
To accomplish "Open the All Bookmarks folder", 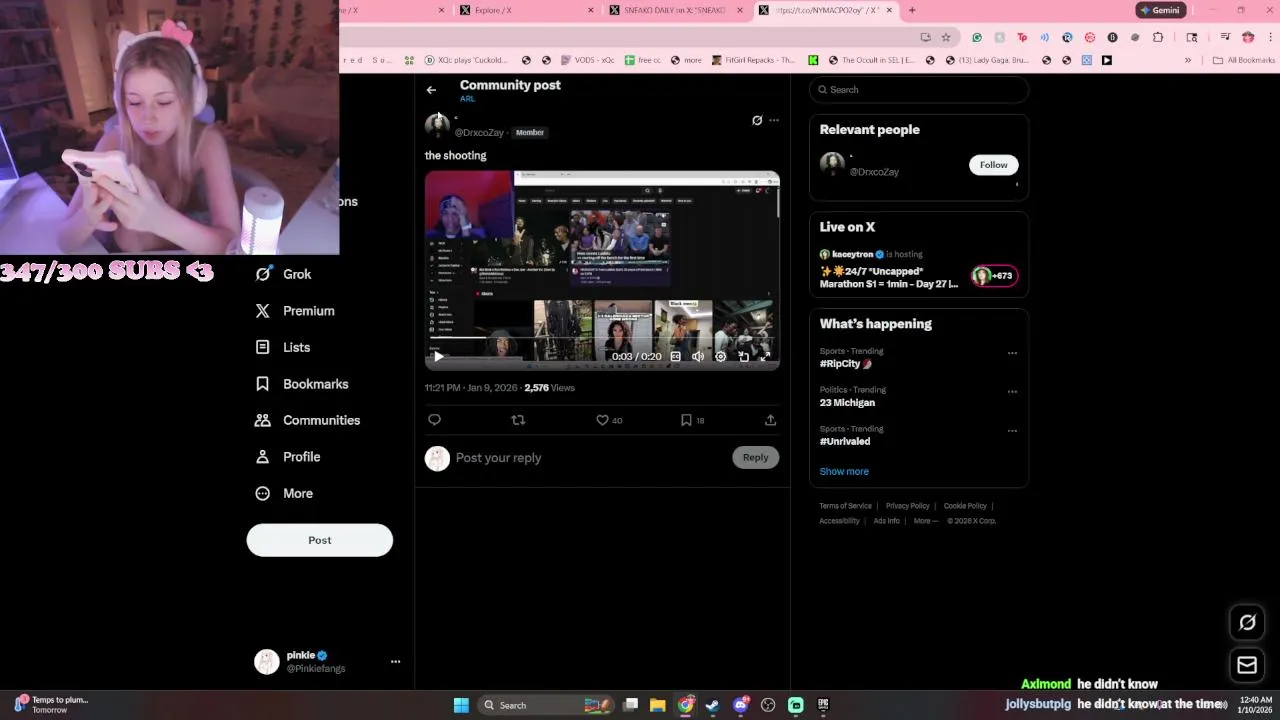I will coord(1243,60).
